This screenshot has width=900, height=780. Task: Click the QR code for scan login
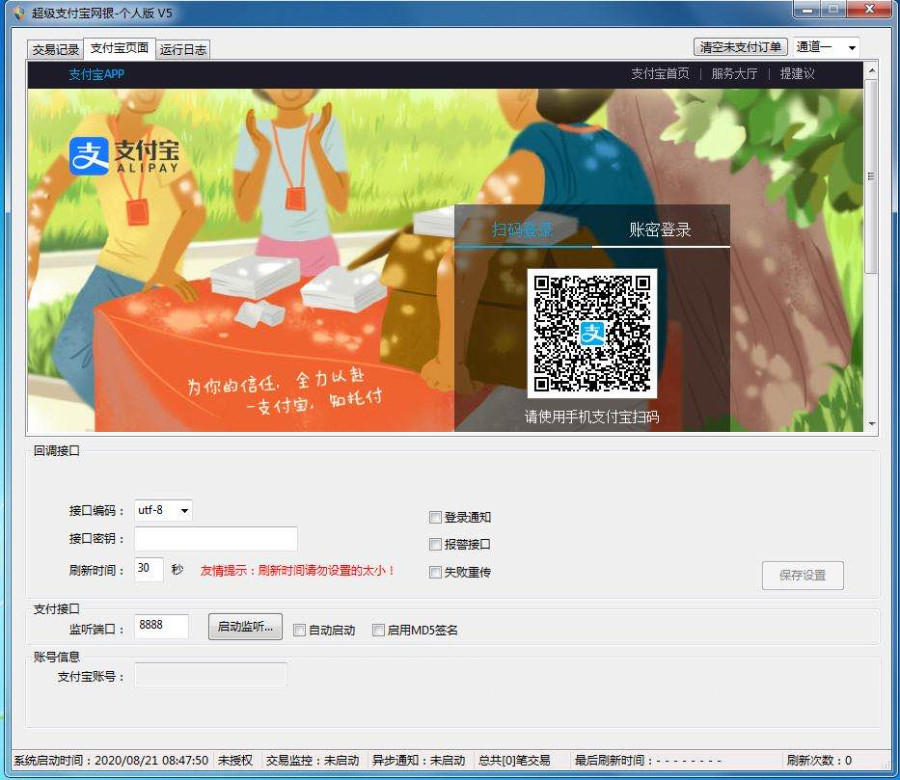click(x=592, y=333)
